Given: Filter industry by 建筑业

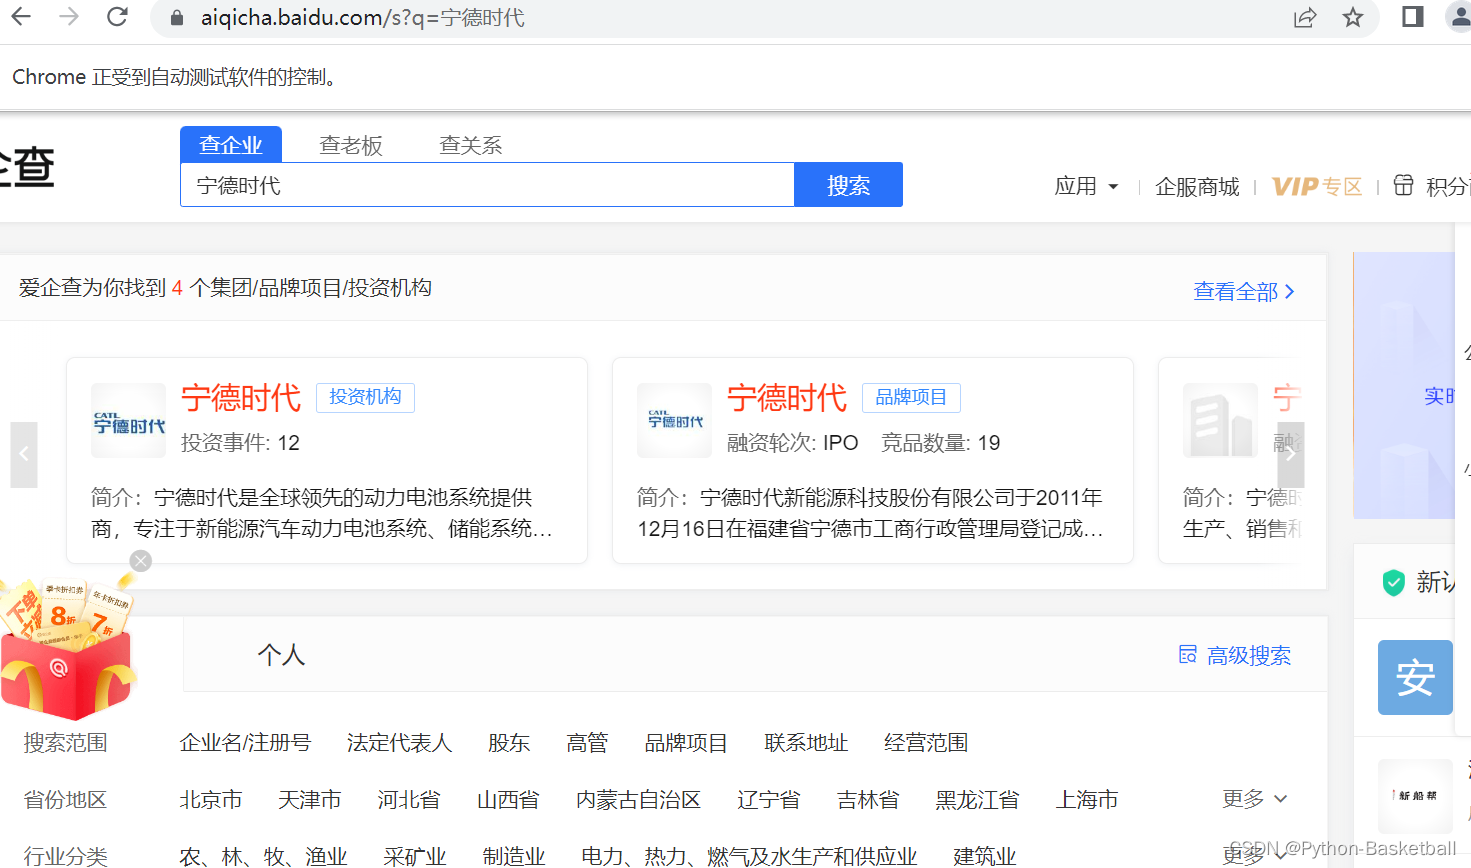Looking at the screenshot, I should click(x=985, y=856).
